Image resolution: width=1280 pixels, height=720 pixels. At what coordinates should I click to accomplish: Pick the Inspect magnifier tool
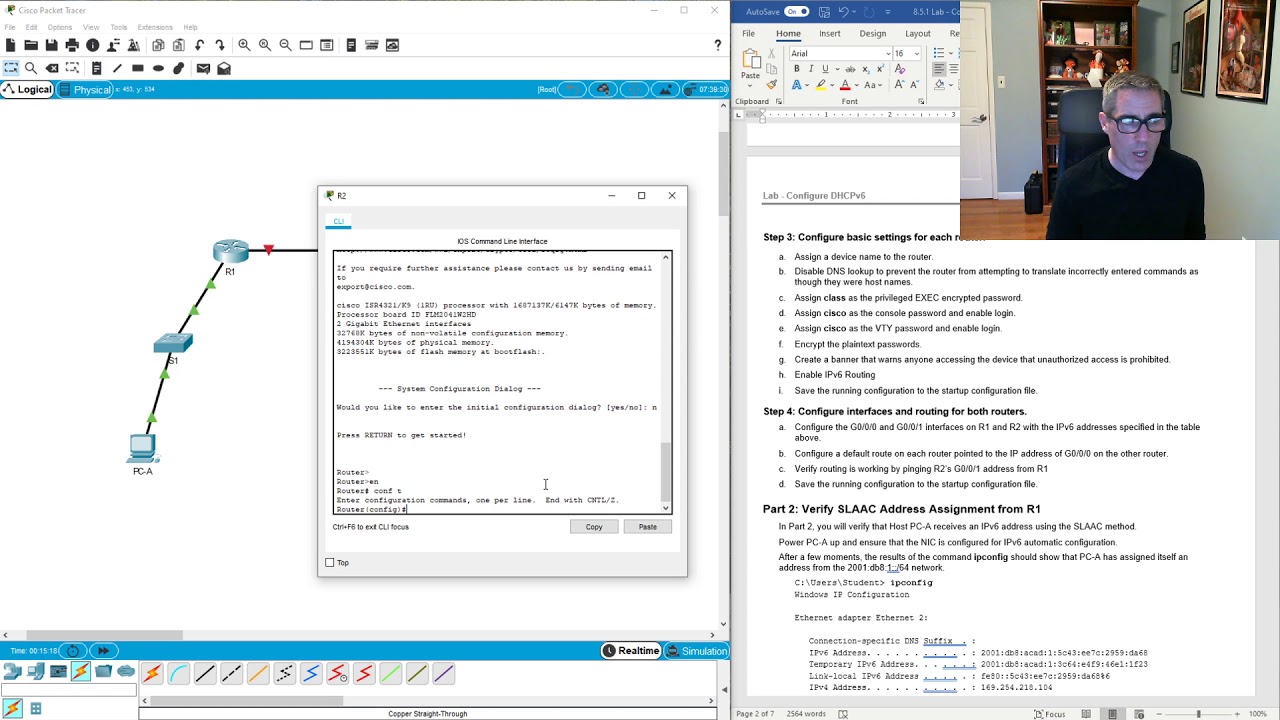[31, 68]
